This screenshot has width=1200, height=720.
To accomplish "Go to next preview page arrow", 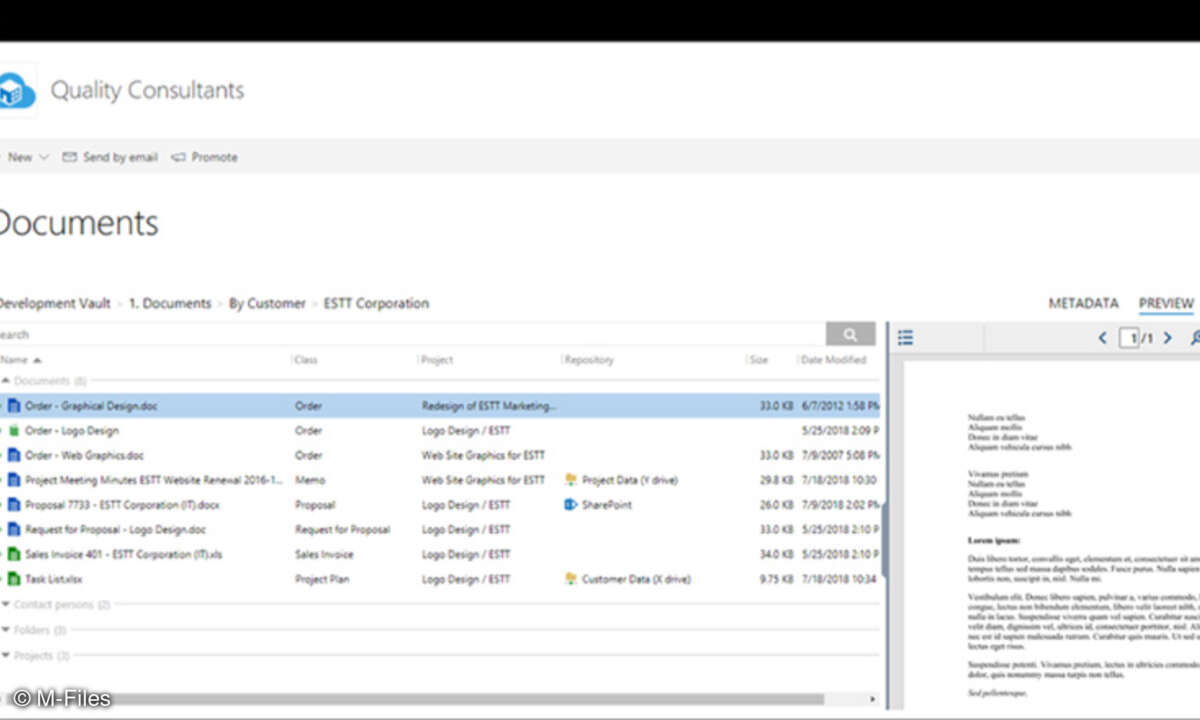I will click(x=1167, y=338).
